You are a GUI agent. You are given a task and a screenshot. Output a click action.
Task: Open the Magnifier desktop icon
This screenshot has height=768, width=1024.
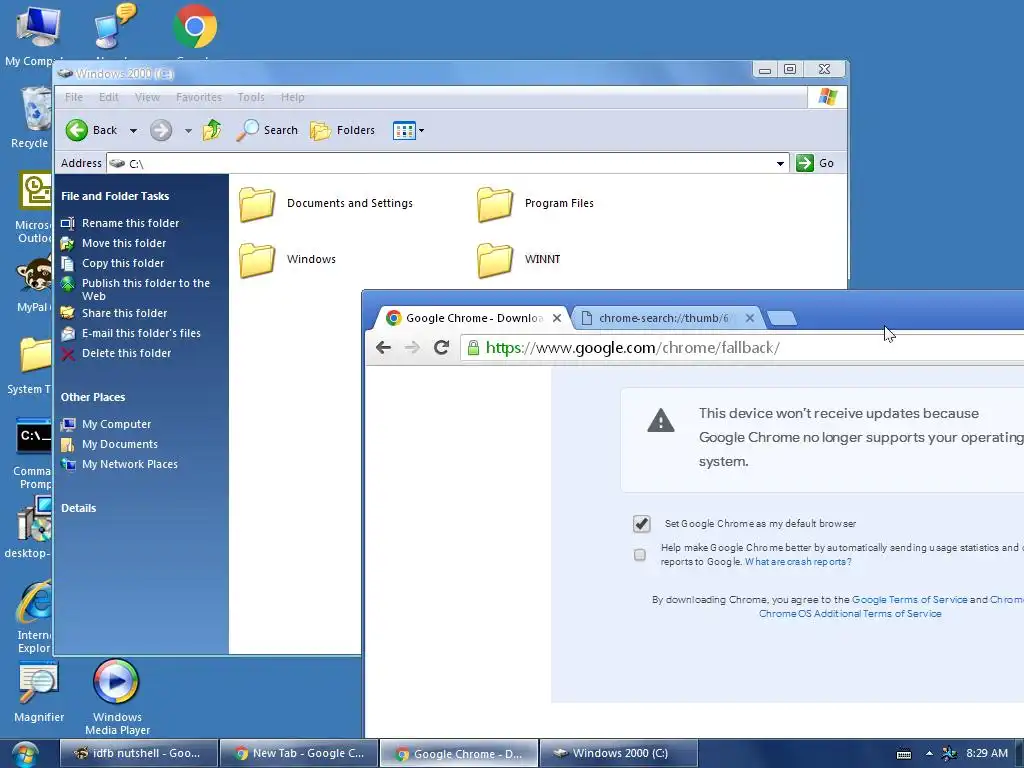tap(39, 692)
